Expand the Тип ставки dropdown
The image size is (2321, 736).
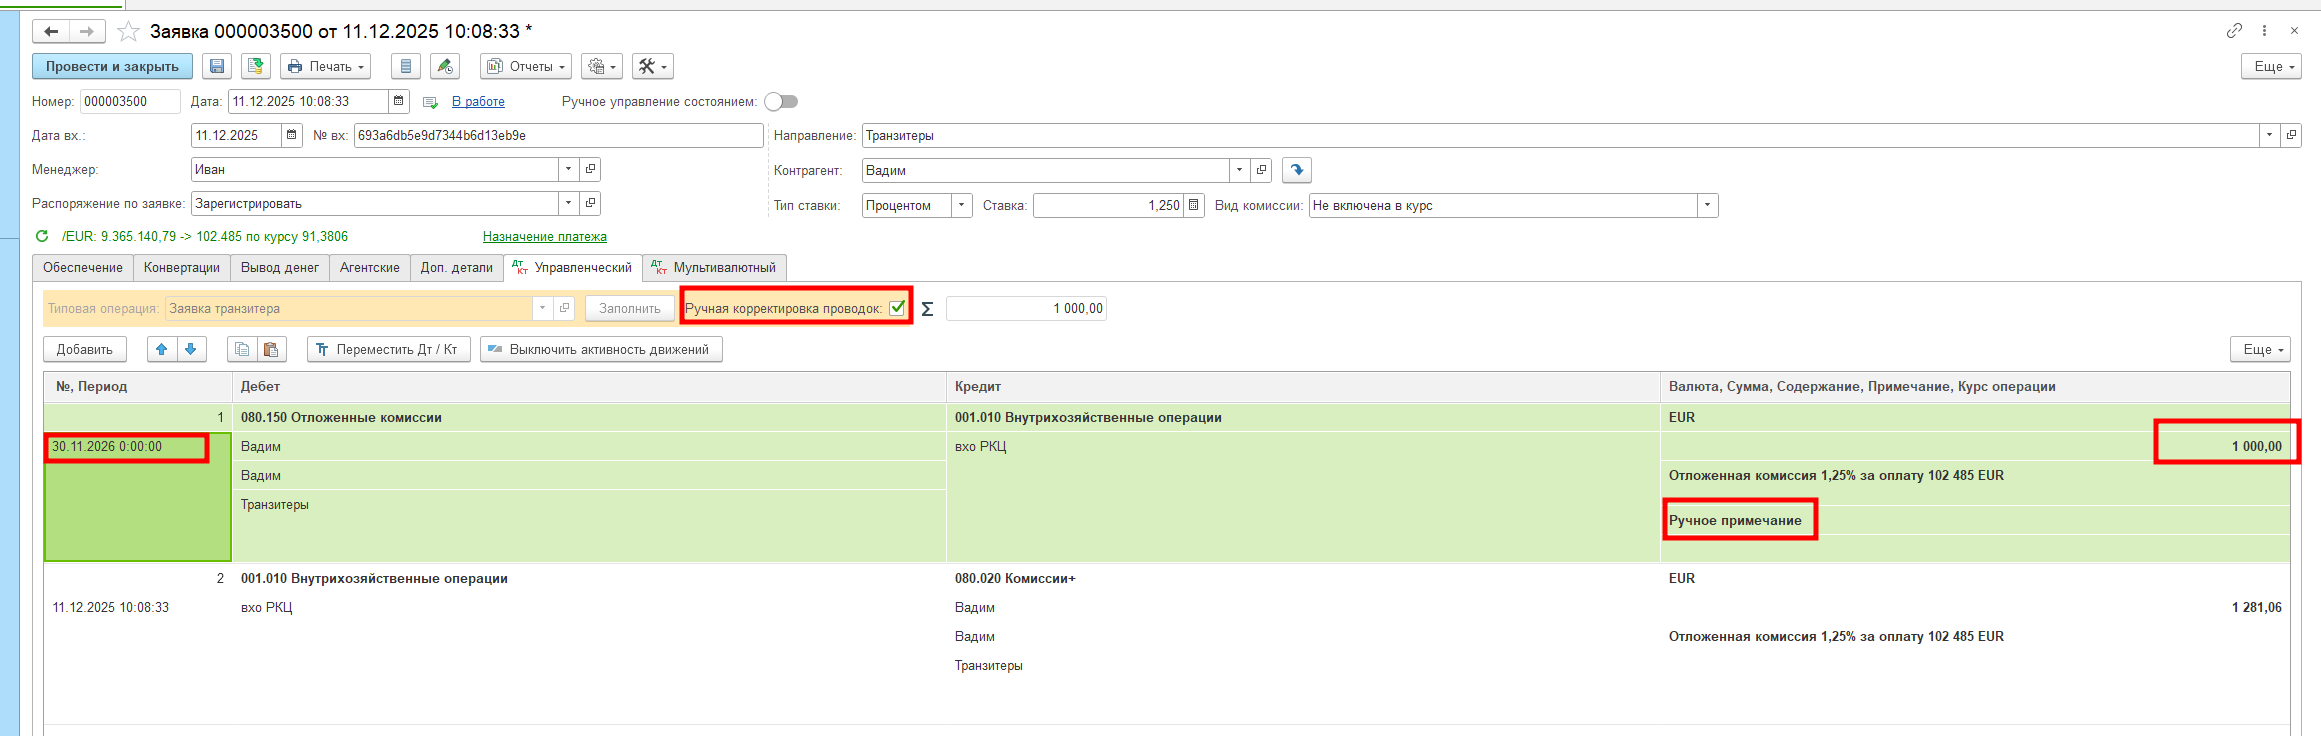(961, 205)
